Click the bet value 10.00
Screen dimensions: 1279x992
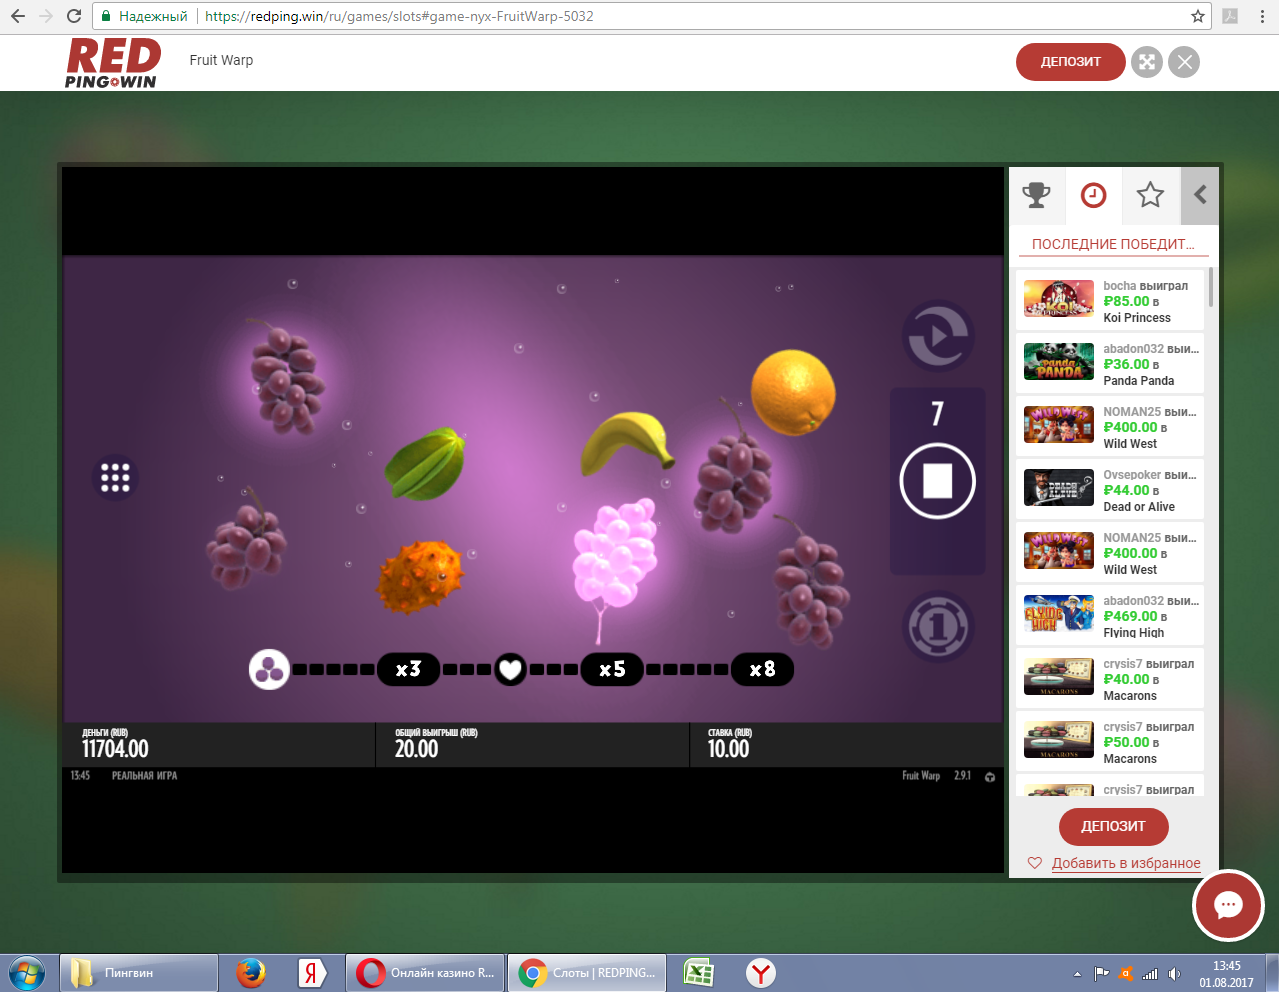(x=728, y=749)
